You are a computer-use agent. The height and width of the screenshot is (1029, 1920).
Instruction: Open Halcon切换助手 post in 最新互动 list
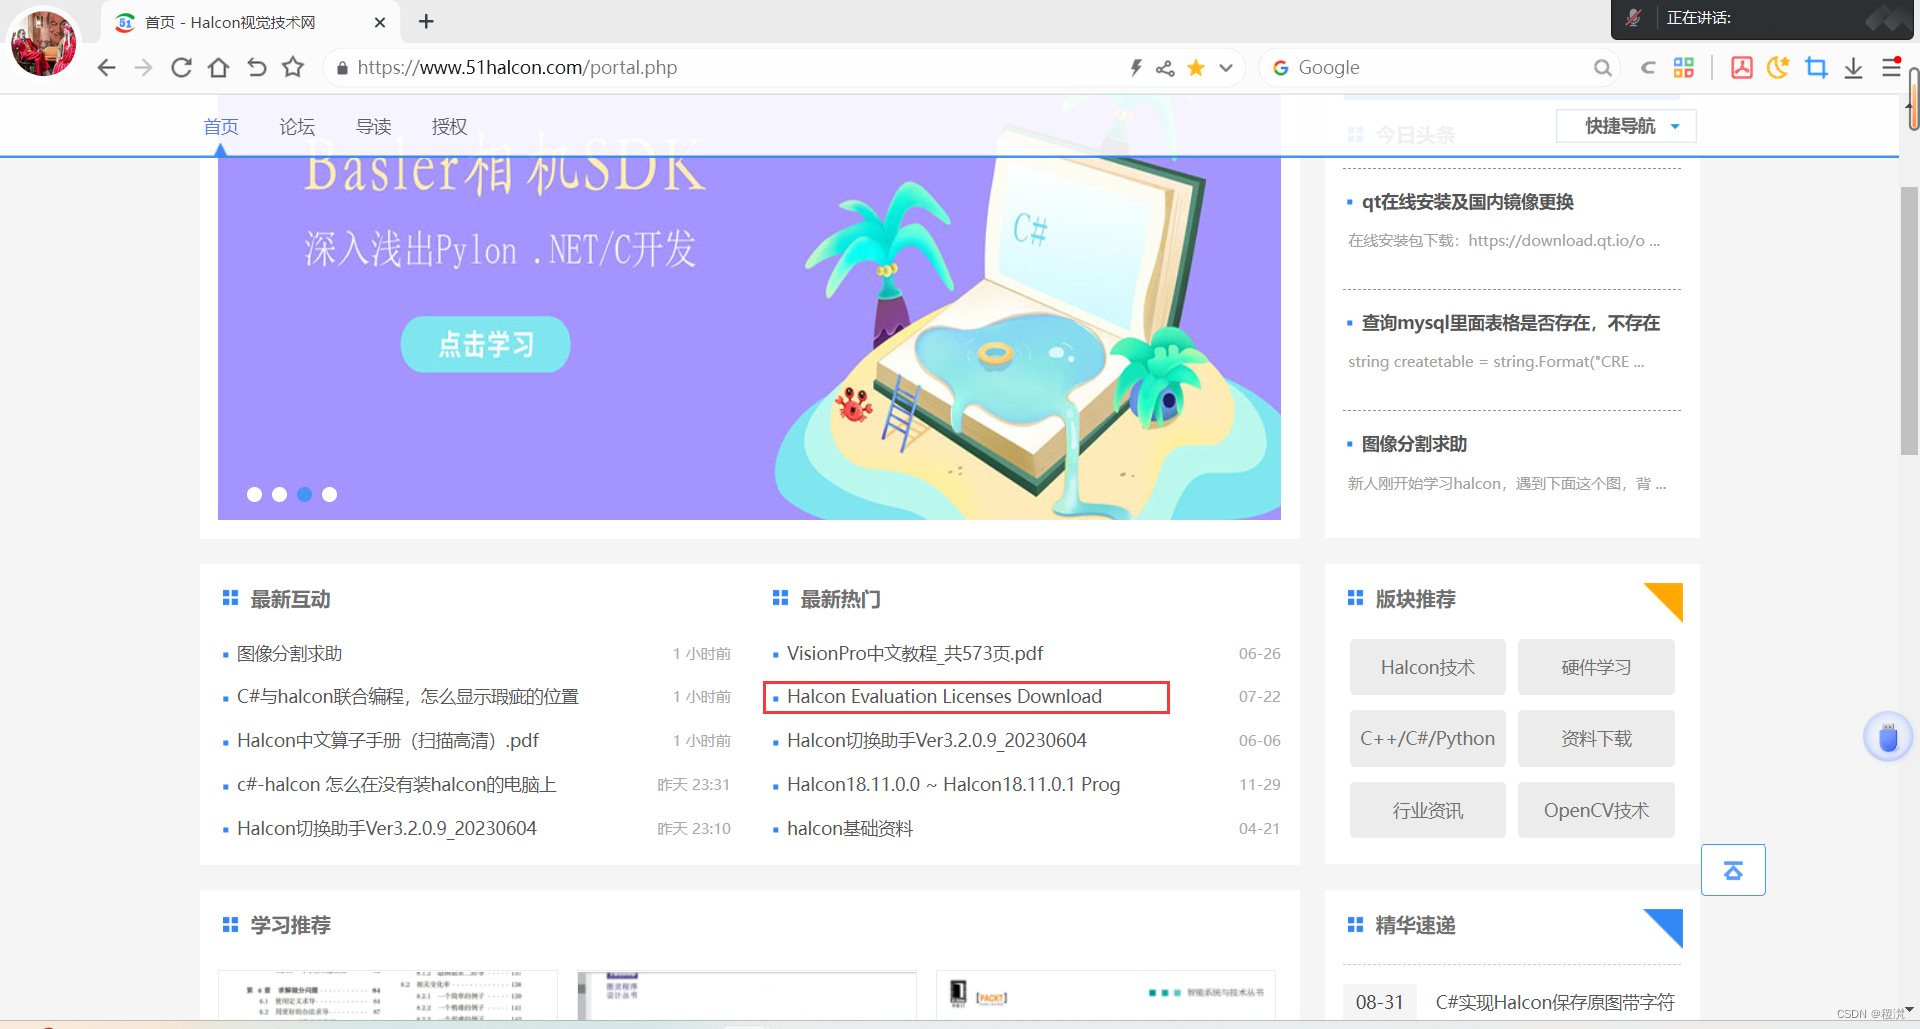point(387,829)
